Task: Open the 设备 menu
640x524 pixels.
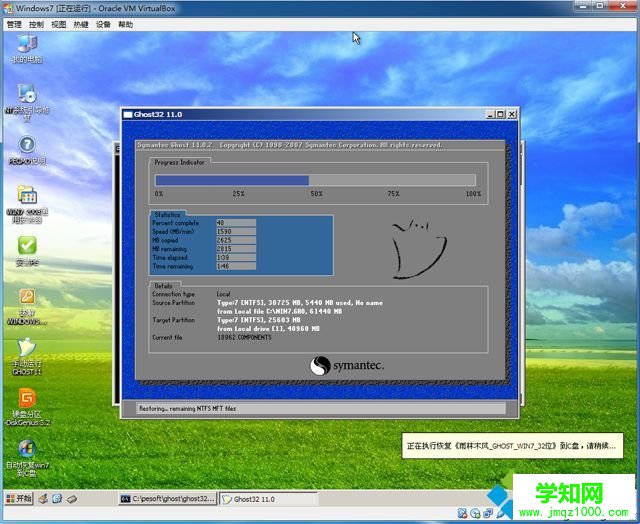Action: click(x=103, y=24)
